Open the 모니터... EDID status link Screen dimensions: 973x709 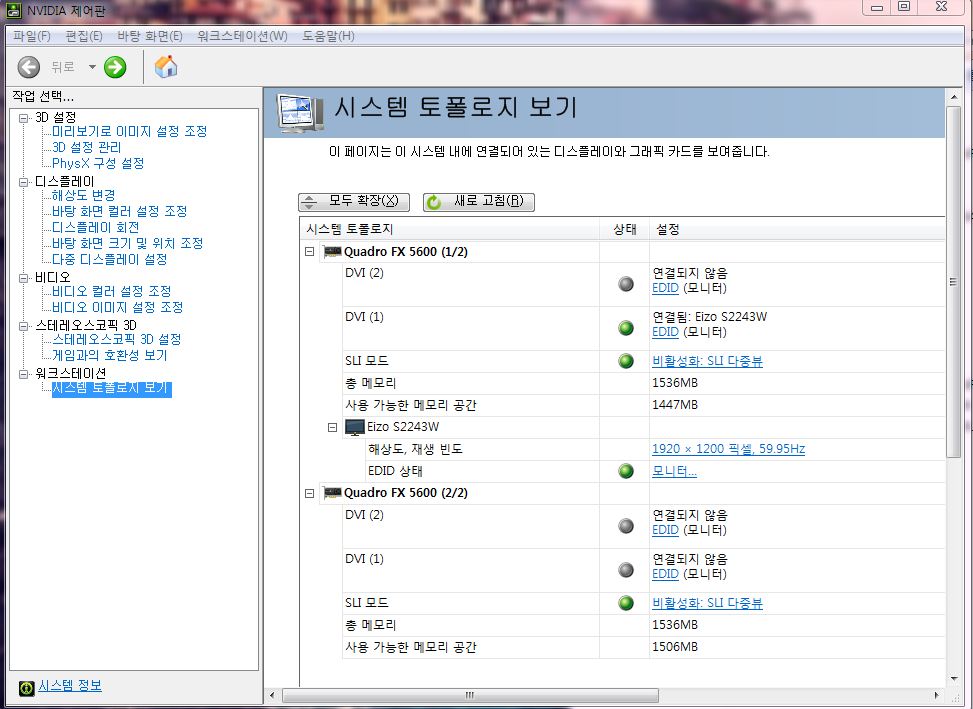click(675, 471)
